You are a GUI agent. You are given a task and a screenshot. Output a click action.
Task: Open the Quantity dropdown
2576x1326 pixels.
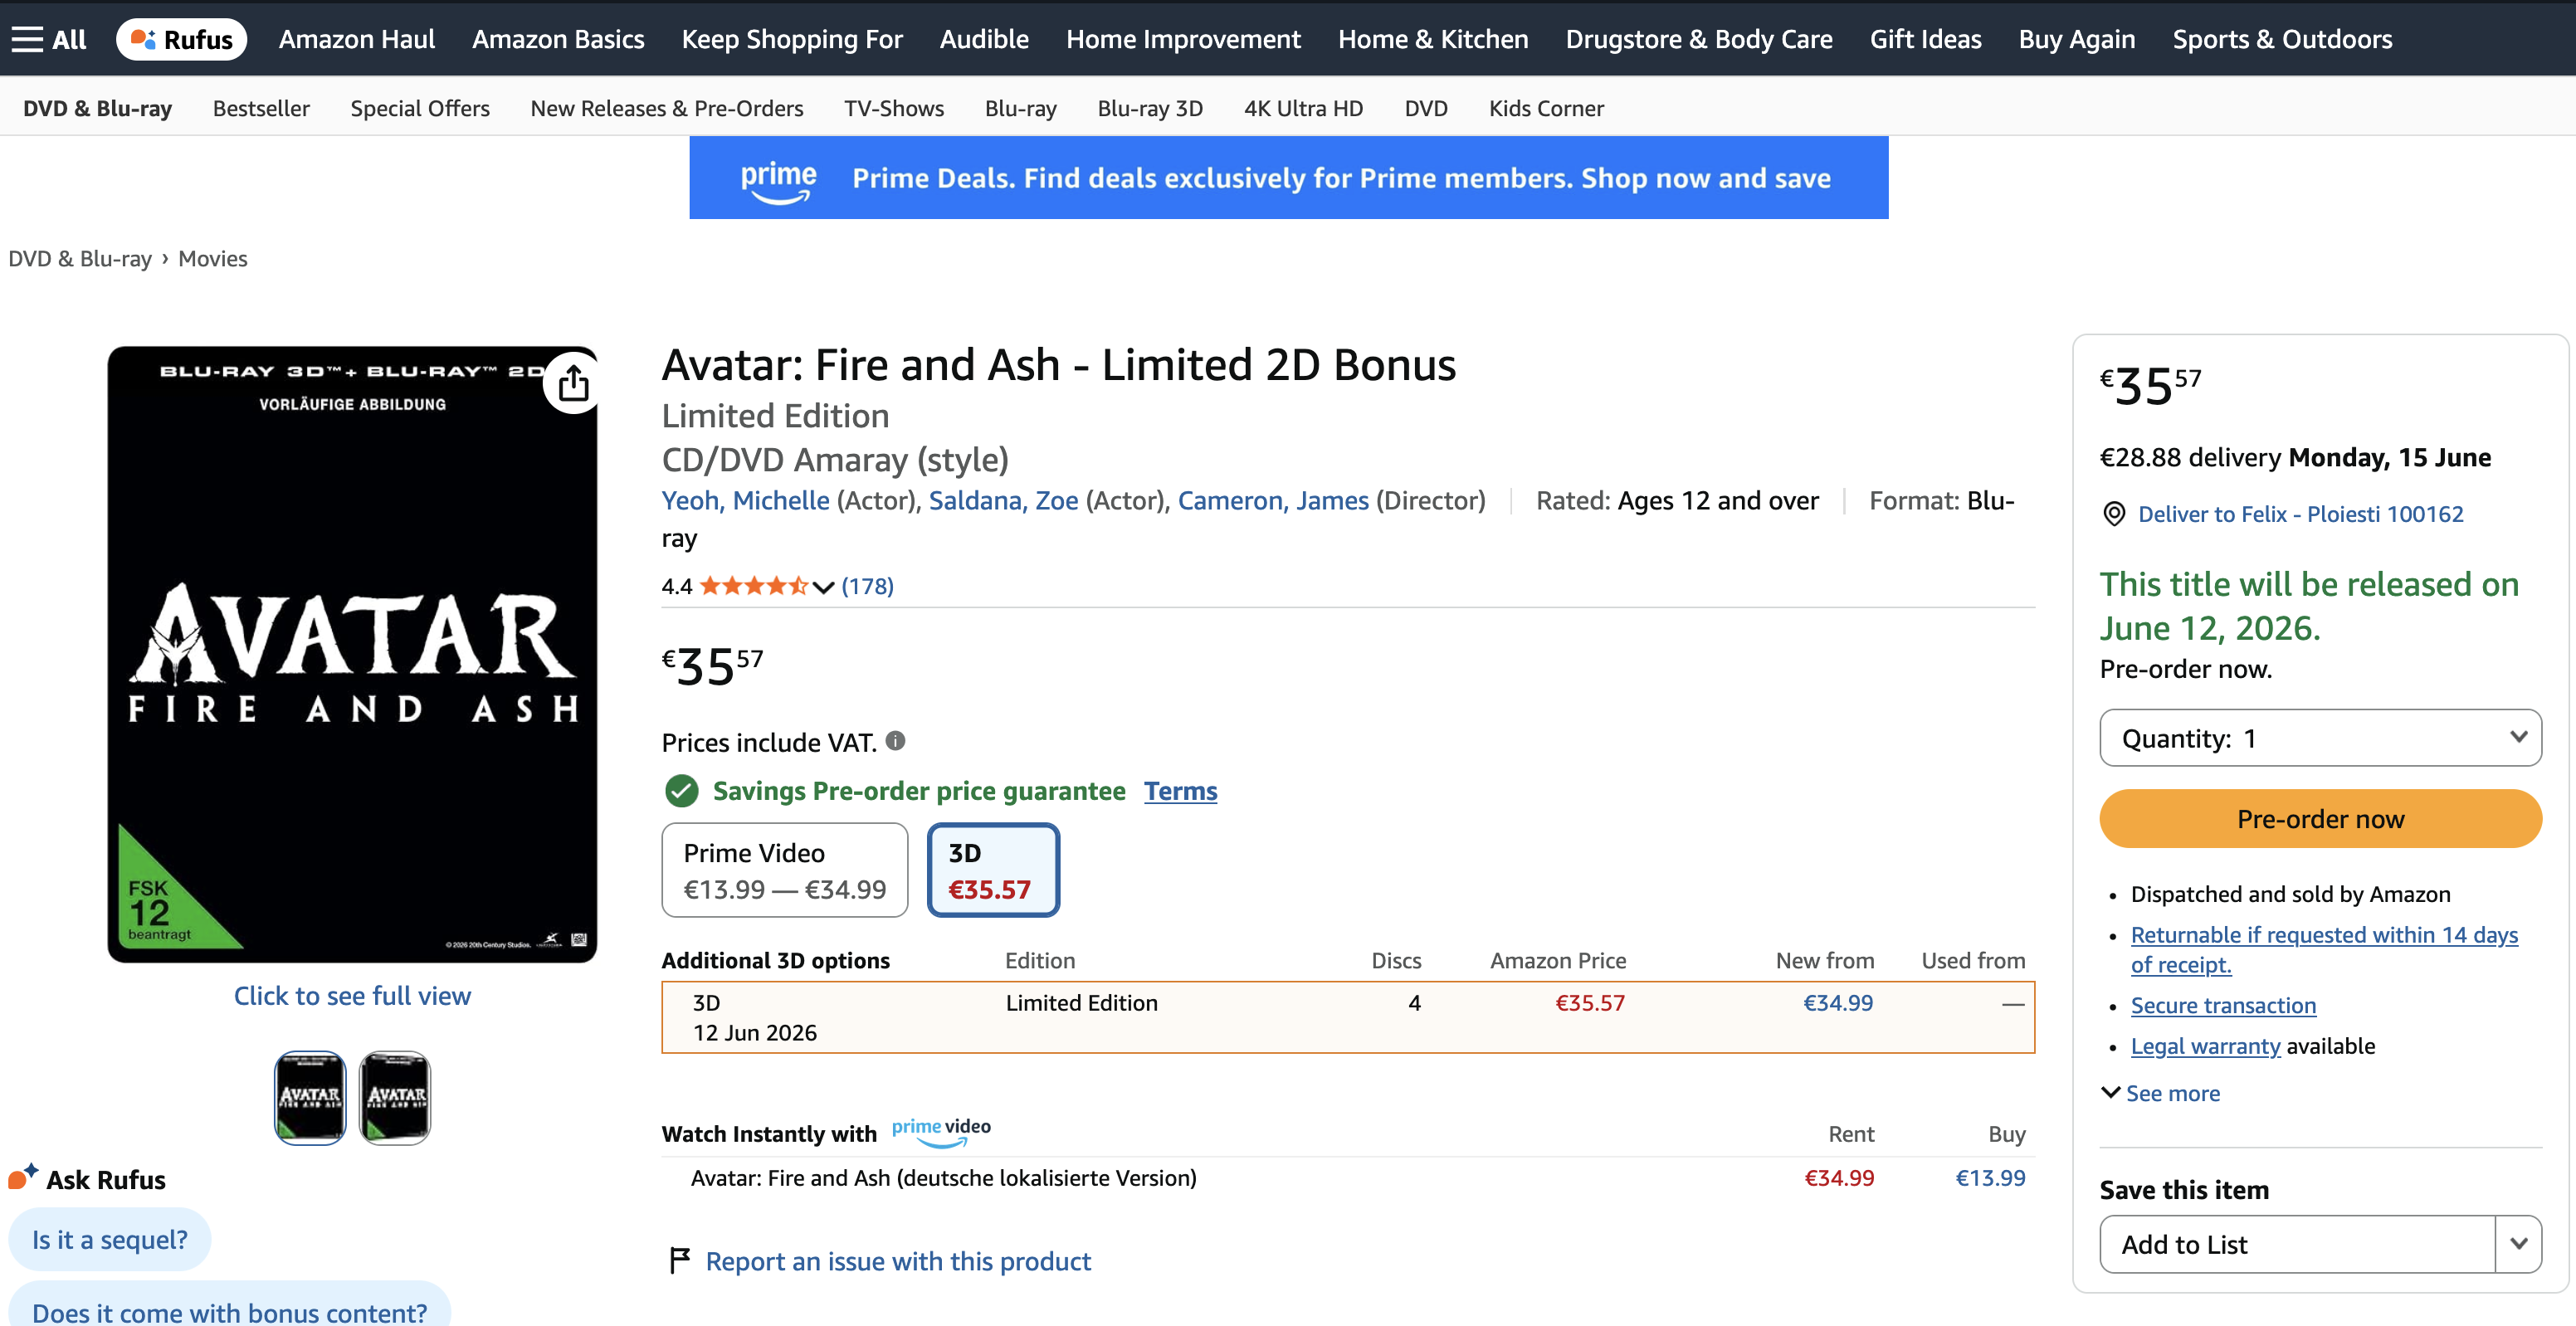[2320, 738]
